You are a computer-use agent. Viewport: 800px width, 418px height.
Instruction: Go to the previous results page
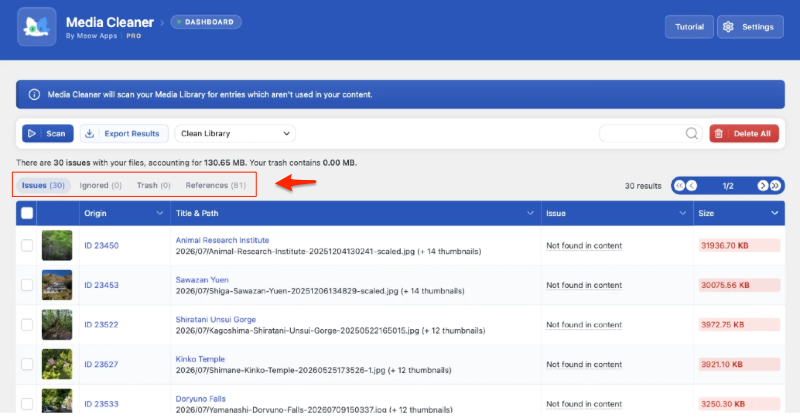(x=692, y=186)
